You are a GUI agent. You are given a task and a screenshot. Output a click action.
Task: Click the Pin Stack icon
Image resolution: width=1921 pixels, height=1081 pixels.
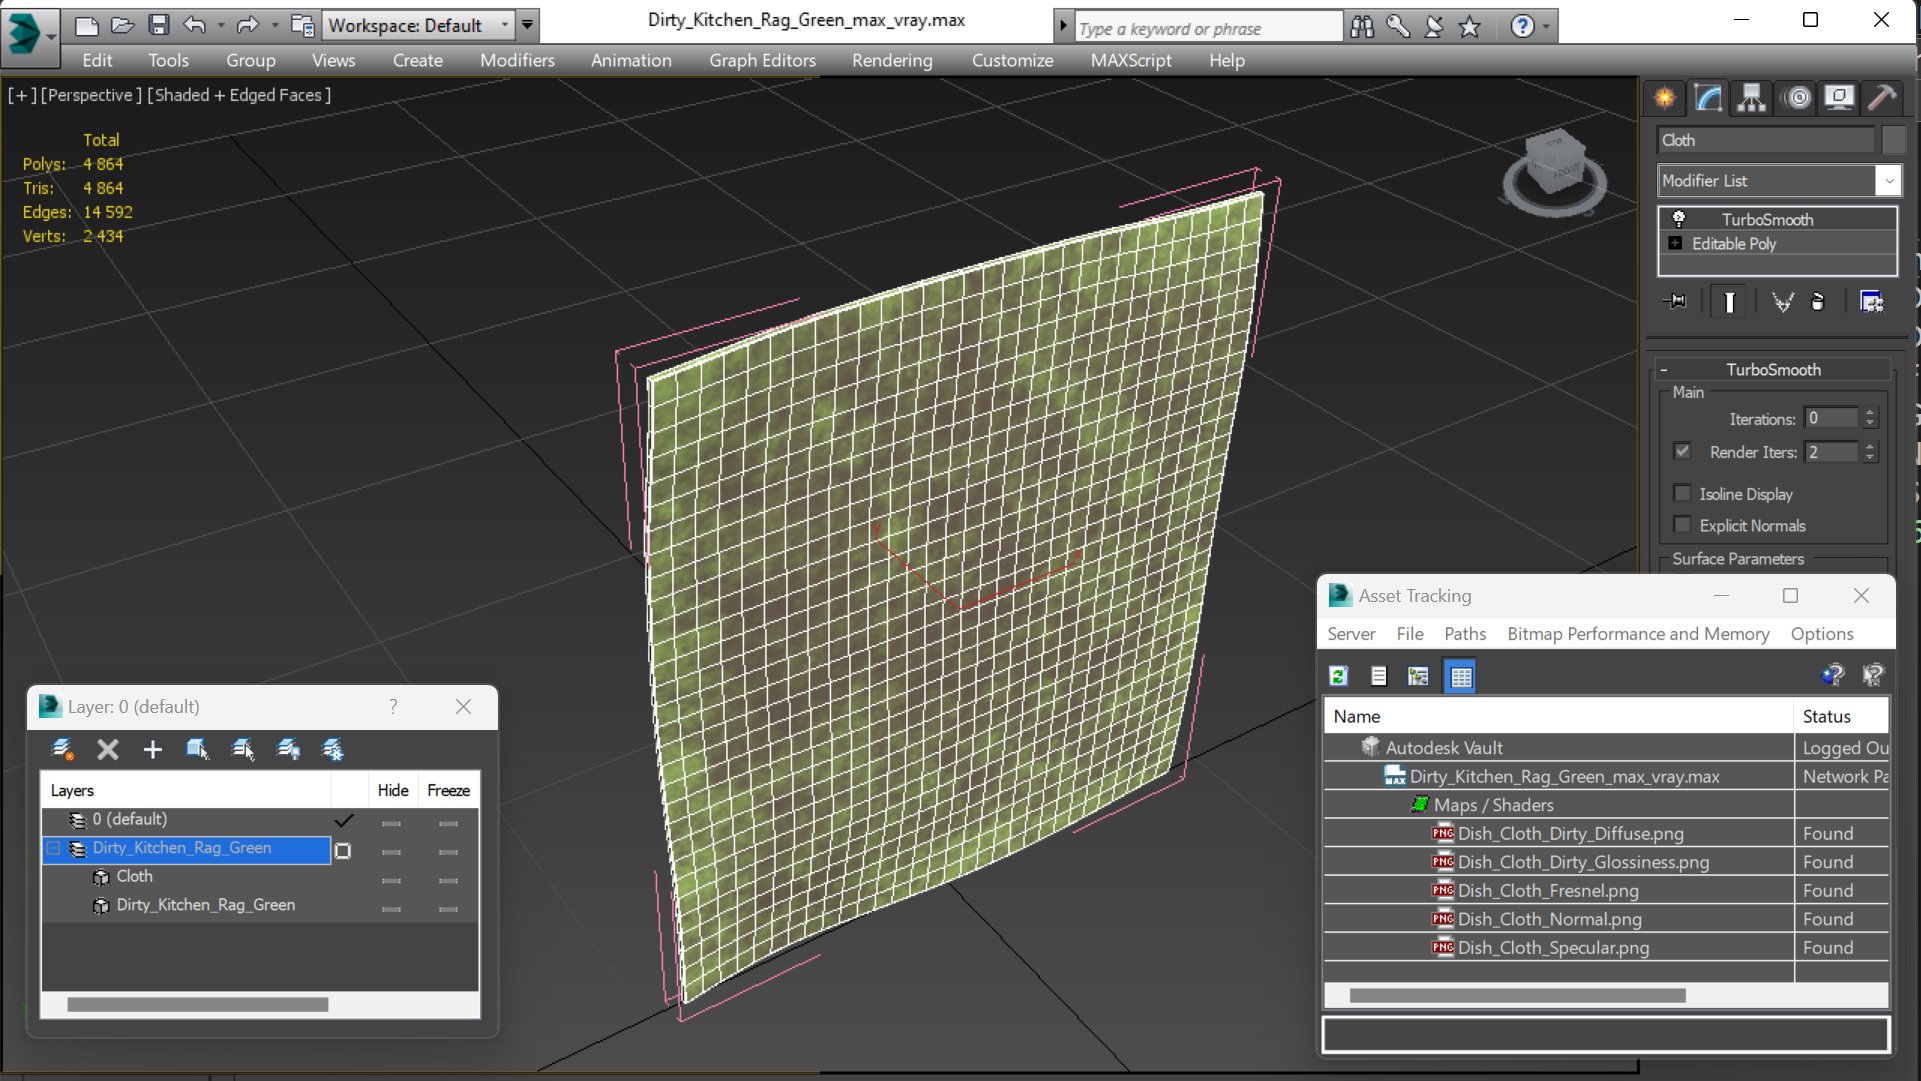coord(1676,301)
